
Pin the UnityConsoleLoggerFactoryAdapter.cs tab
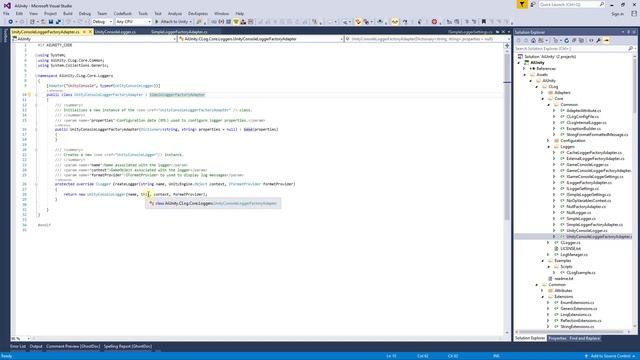click(x=84, y=32)
